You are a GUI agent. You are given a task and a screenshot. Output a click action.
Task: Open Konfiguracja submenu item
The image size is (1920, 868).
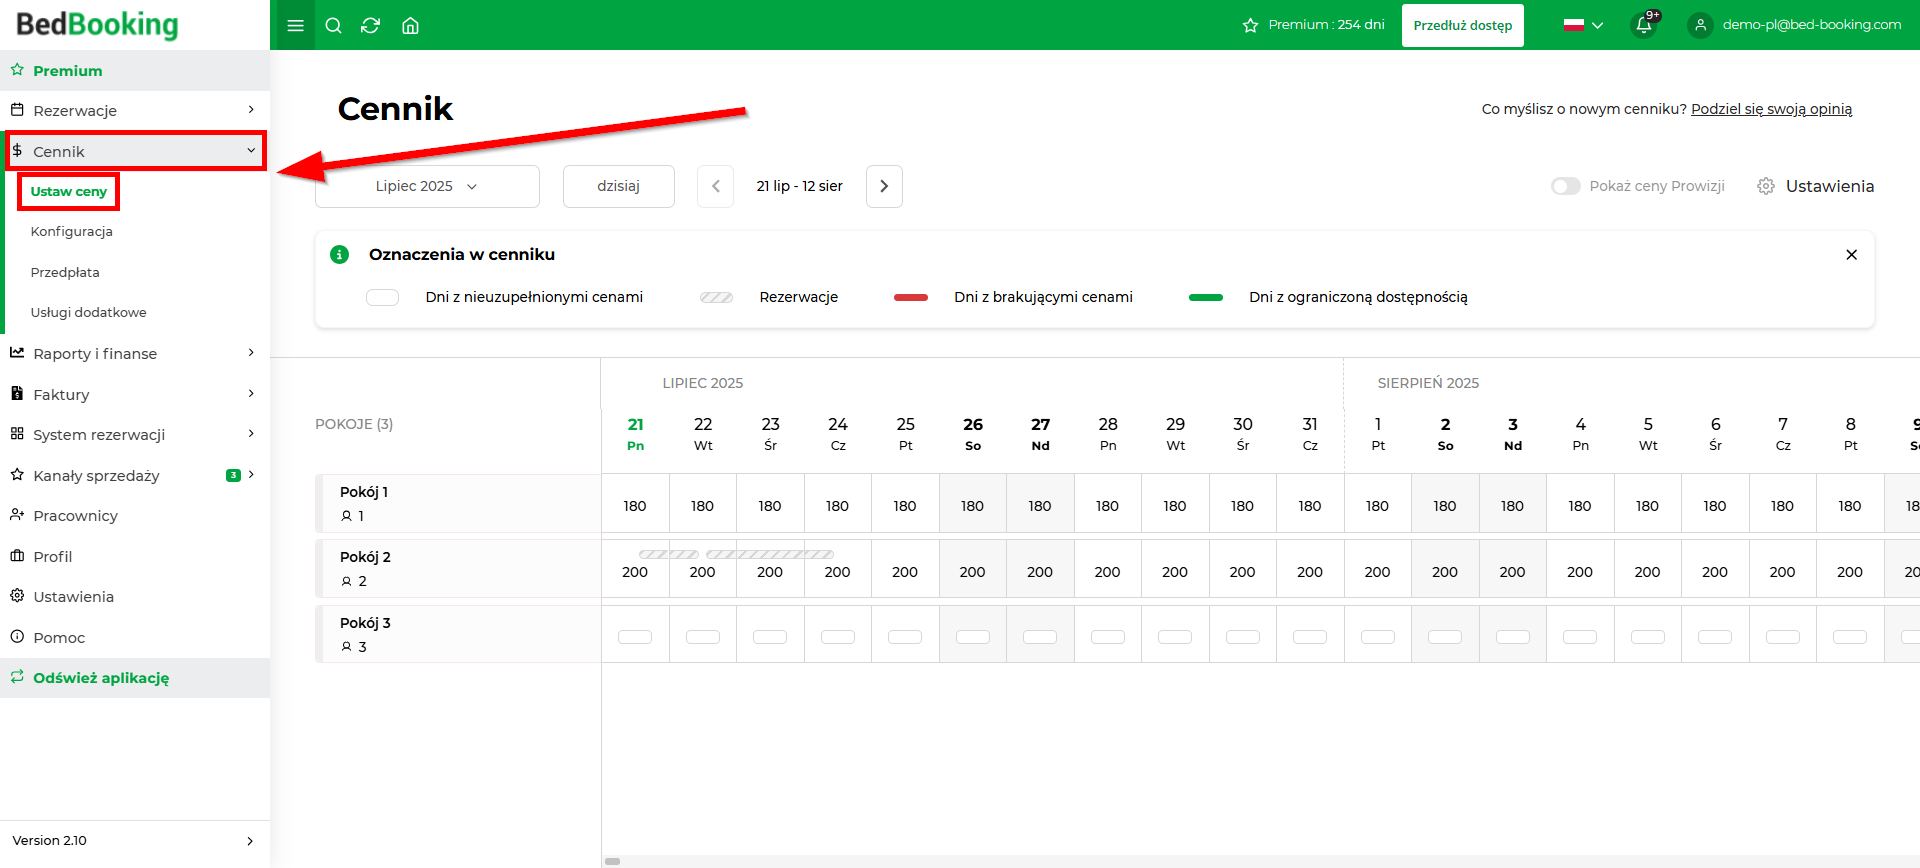72,231
